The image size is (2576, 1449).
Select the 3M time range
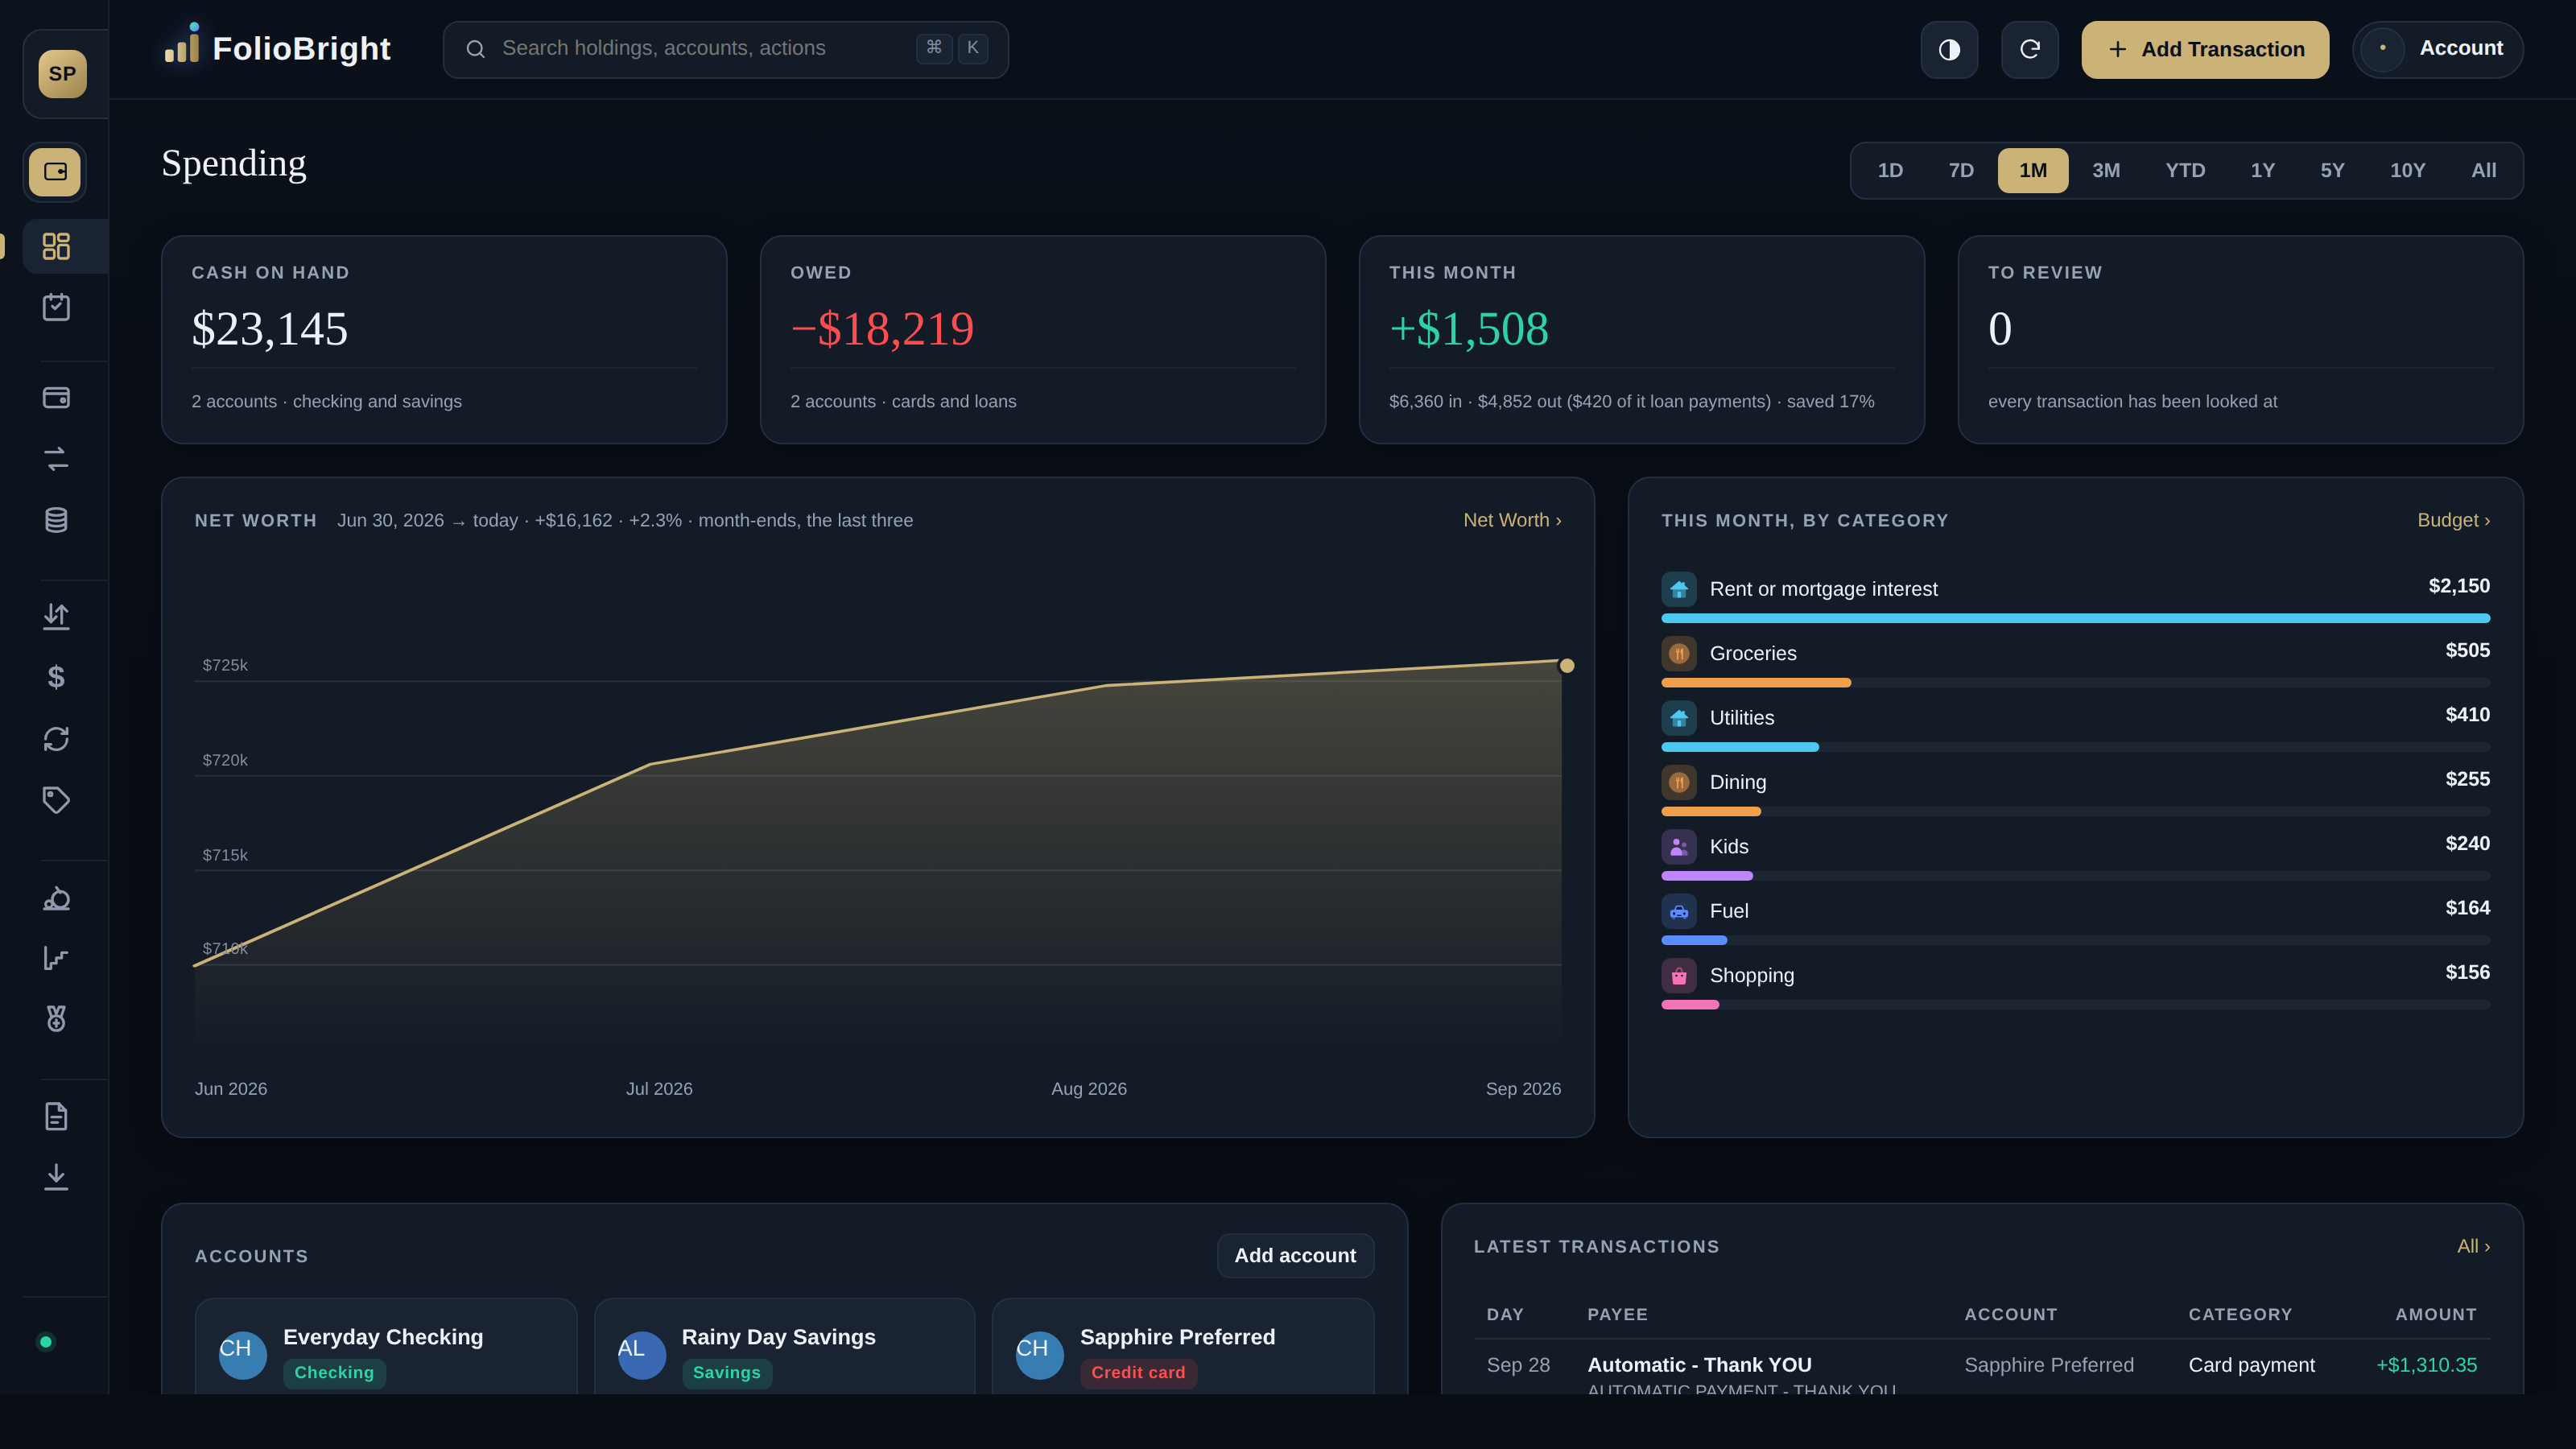[x=2106, y=171]
